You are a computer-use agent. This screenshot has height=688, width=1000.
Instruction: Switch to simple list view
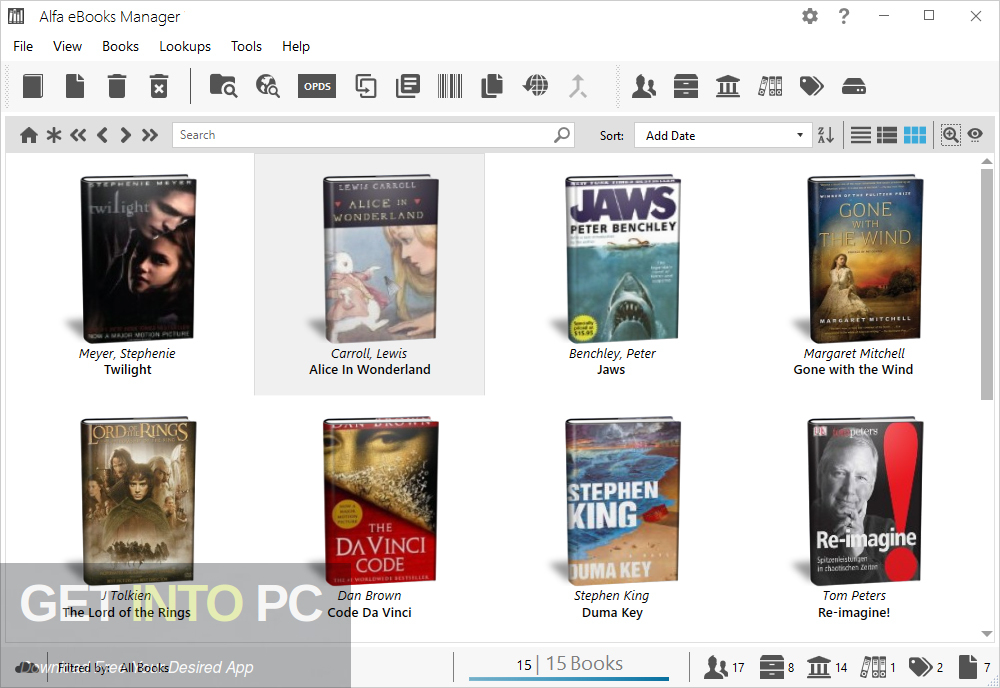pos(860,135)
